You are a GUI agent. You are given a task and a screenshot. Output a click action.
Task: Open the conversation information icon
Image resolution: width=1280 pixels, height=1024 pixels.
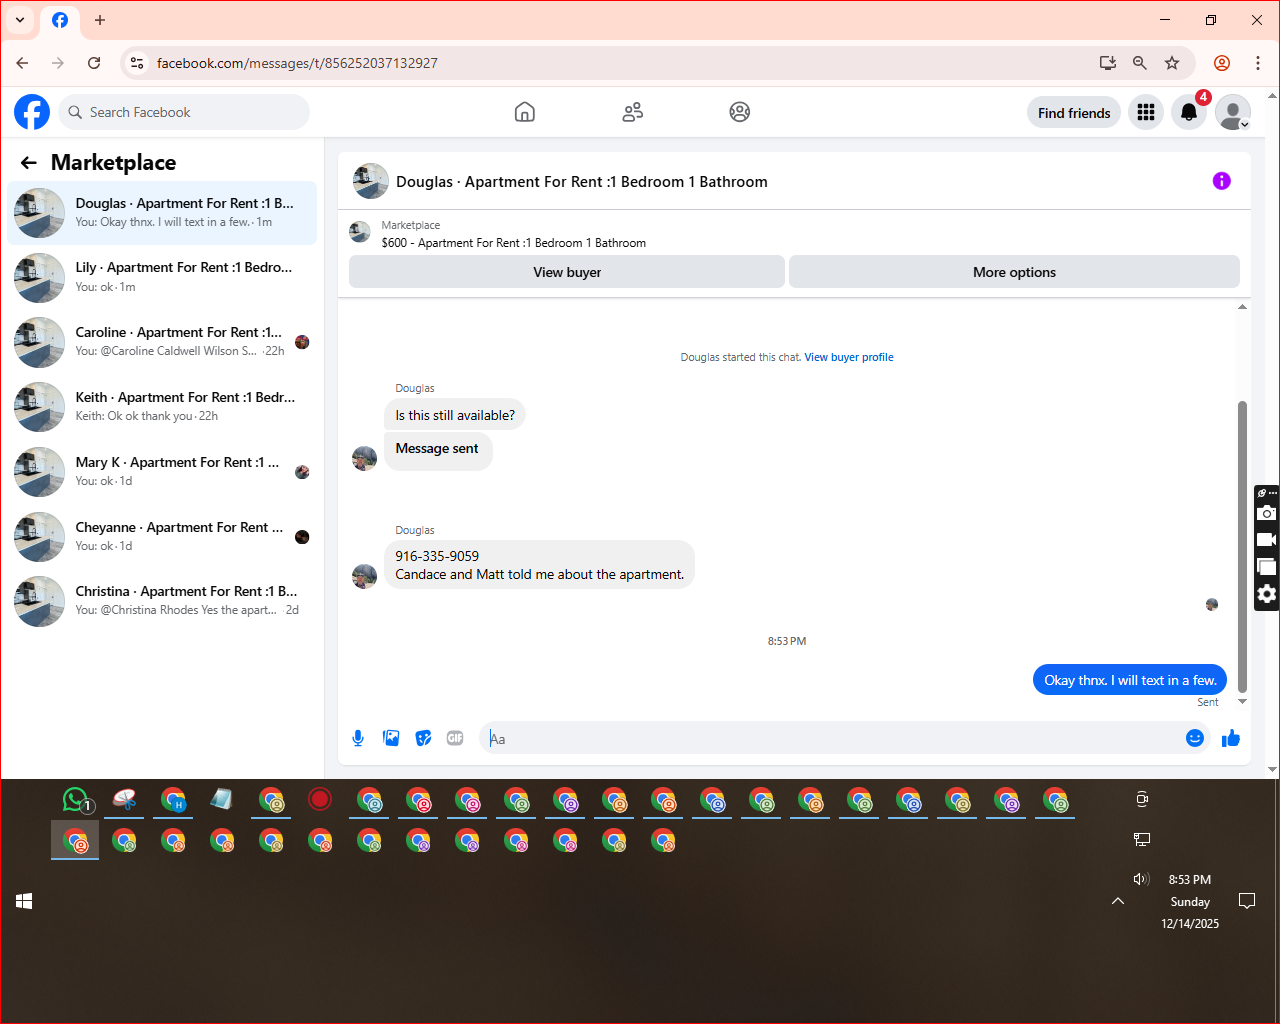click(x=1221, y=181)
